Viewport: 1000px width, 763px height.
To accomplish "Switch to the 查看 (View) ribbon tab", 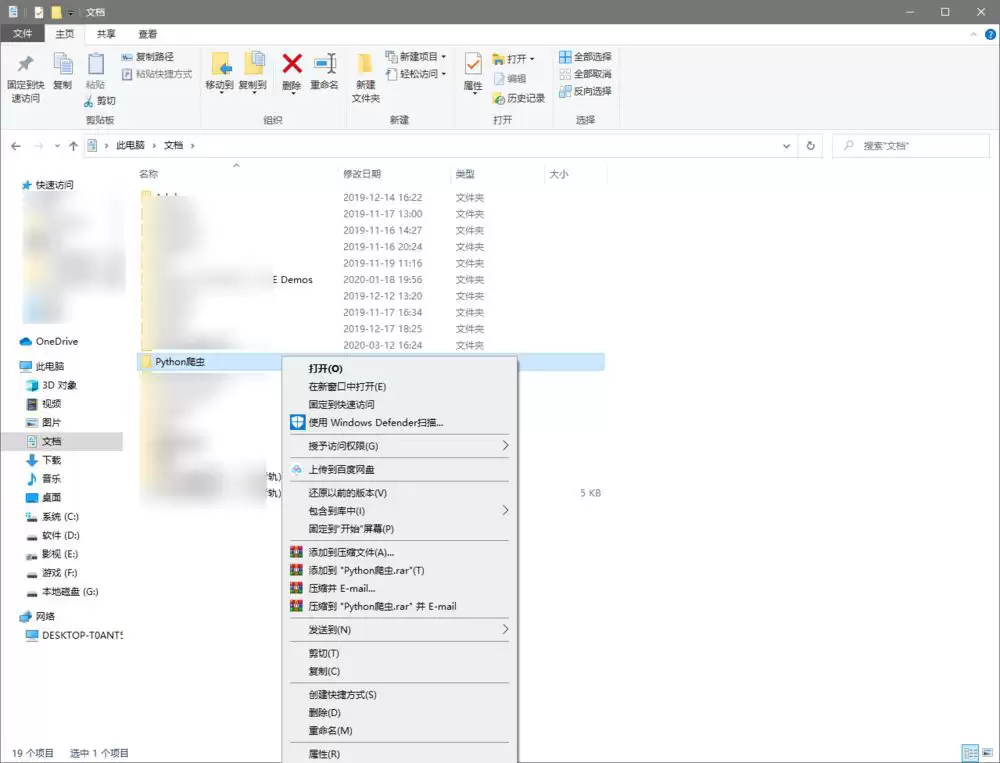I will tap(147, 33).
